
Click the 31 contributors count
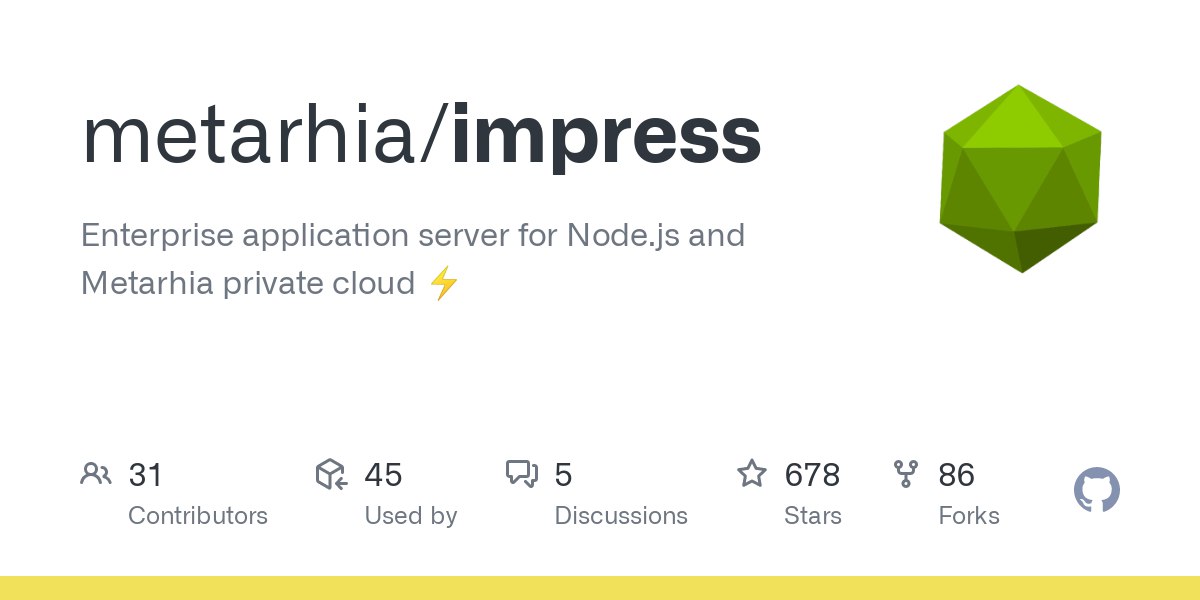click(x=145, y=475)
